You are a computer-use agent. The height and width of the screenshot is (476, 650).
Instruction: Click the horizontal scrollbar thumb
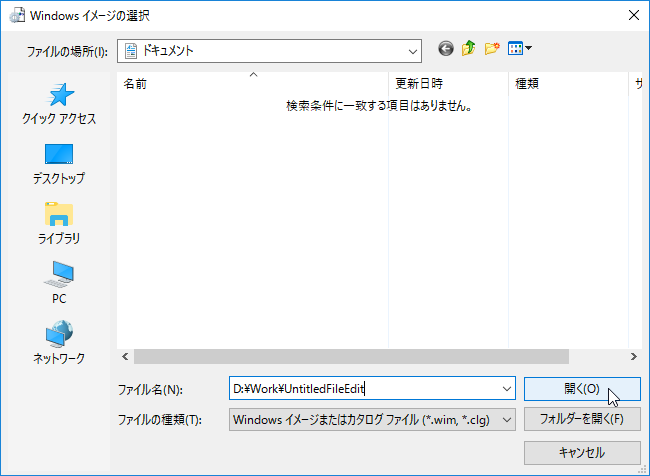click(351, 357)
